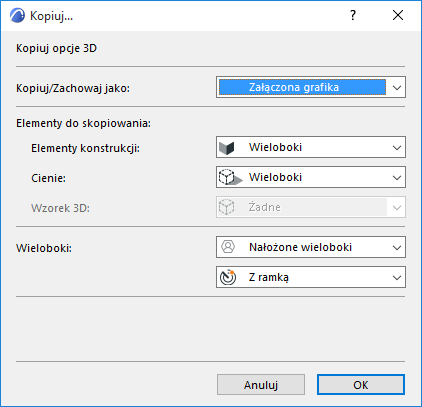
Task: Click the Wieloboki: section label
Action: (x=44, y=248)
